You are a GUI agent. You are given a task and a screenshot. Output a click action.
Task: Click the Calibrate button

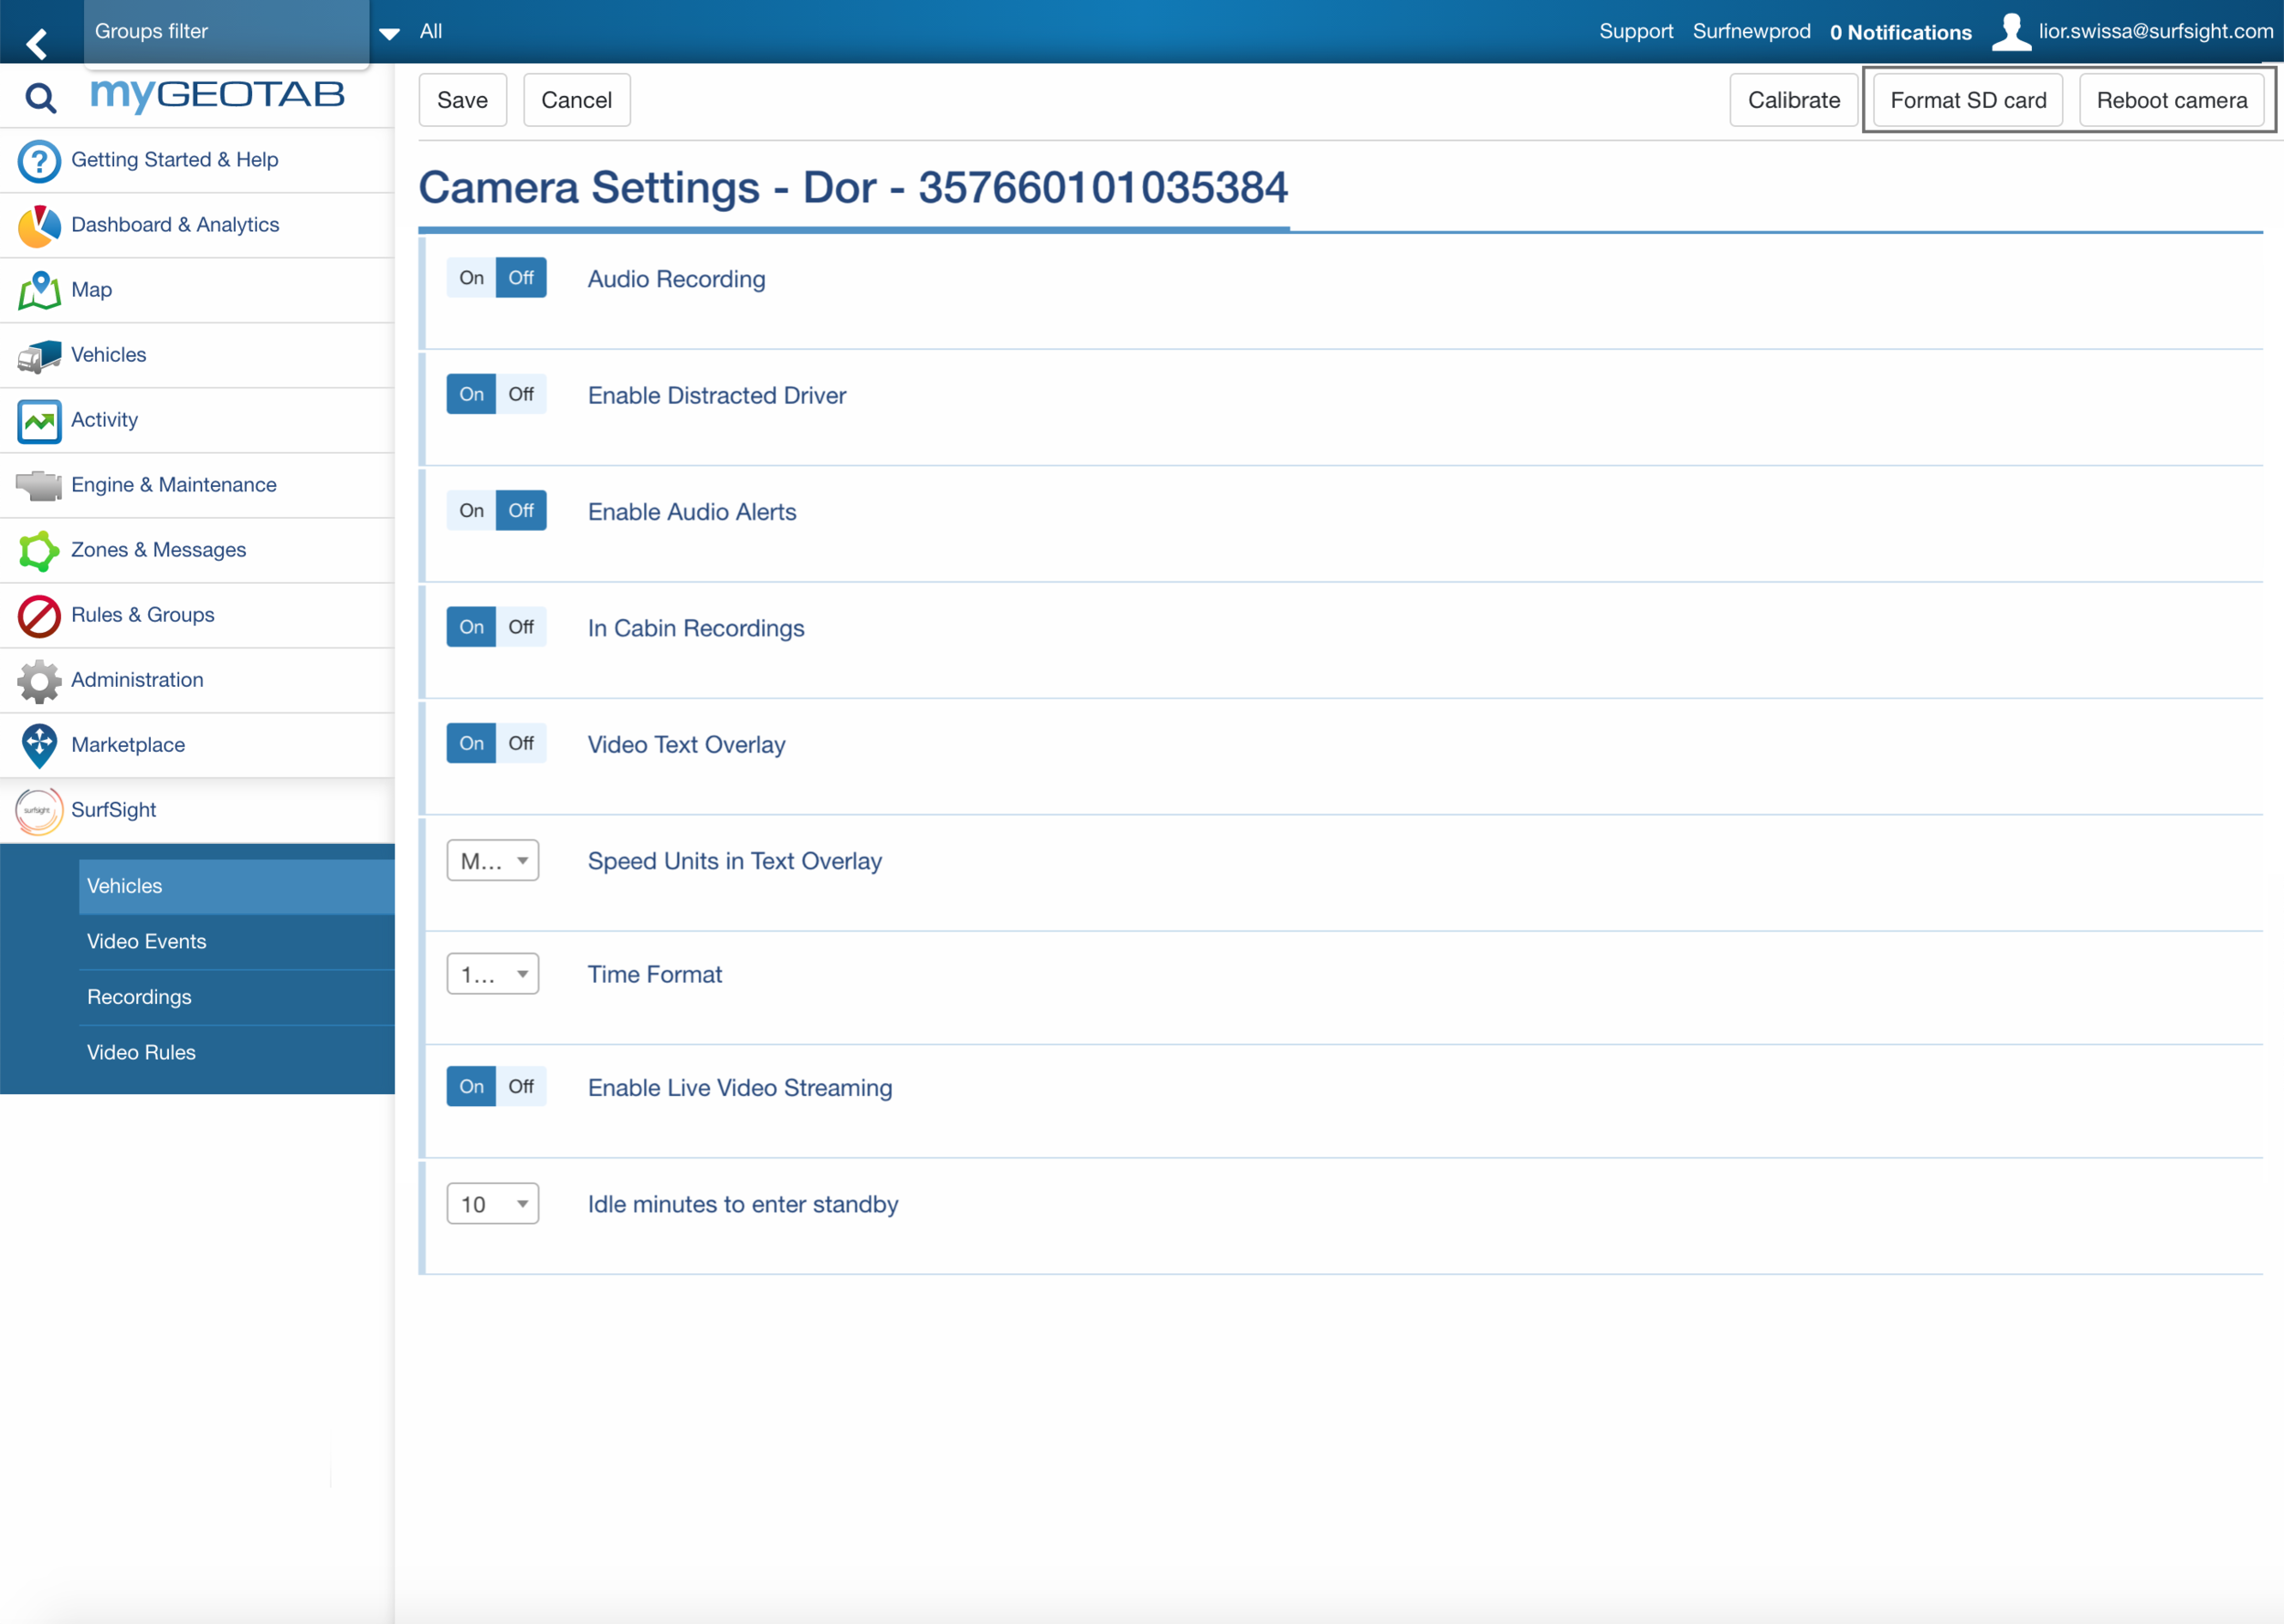[x=1794, y=100]
